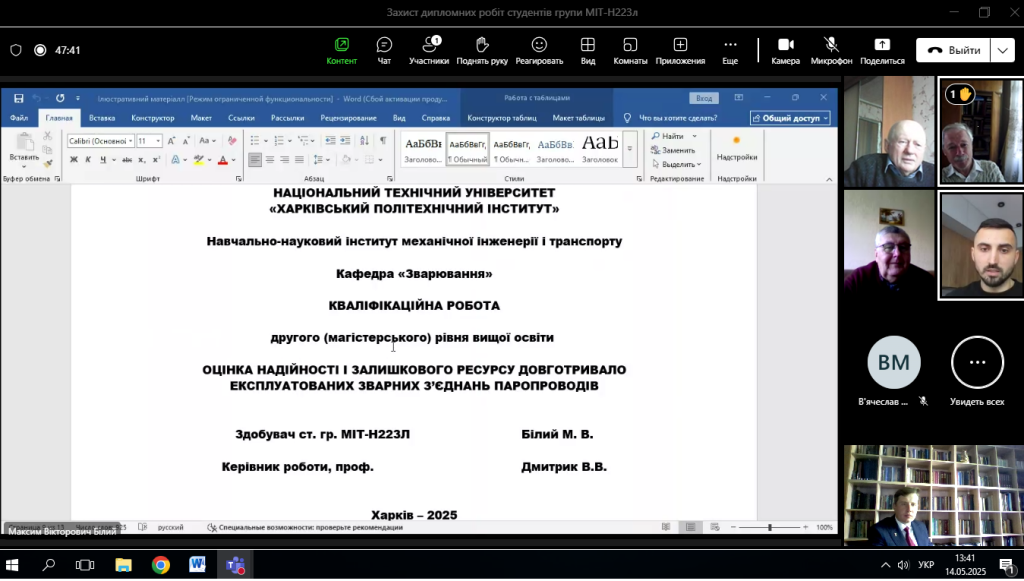Click the shield icon beside the meeting timer
This screenshot has height=581, width=1024.
click(16, 50)
